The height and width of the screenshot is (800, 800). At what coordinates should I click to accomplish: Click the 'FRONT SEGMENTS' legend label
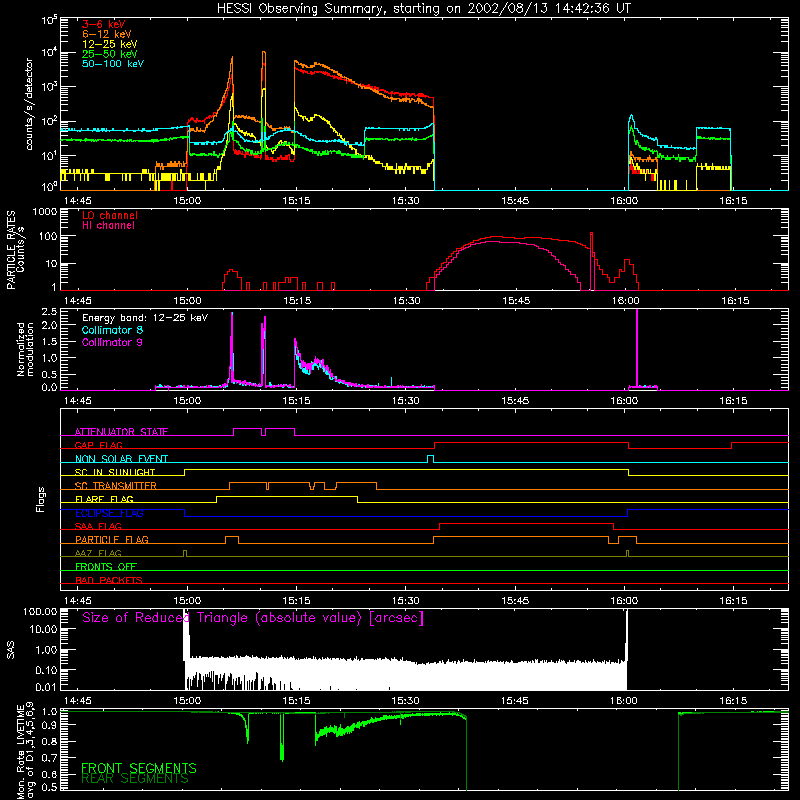tap(139, 768)
